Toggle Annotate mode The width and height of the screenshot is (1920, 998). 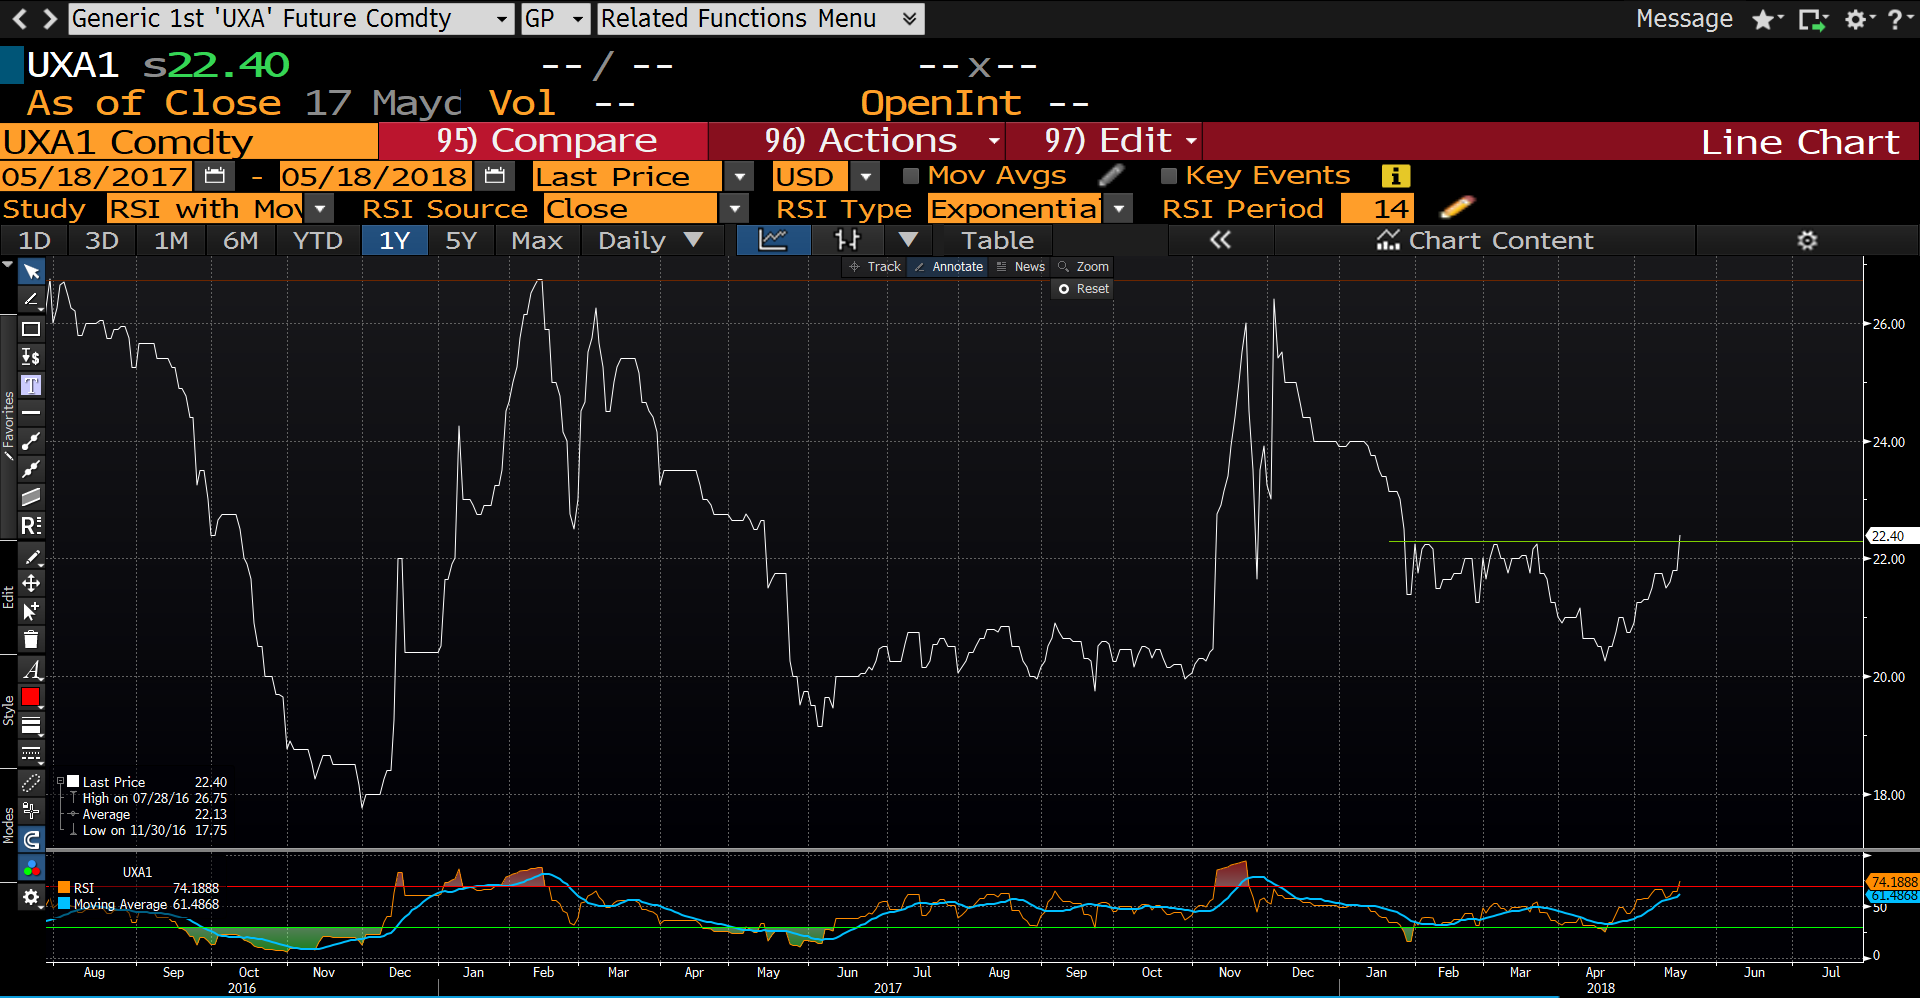[x=948, y=267]
